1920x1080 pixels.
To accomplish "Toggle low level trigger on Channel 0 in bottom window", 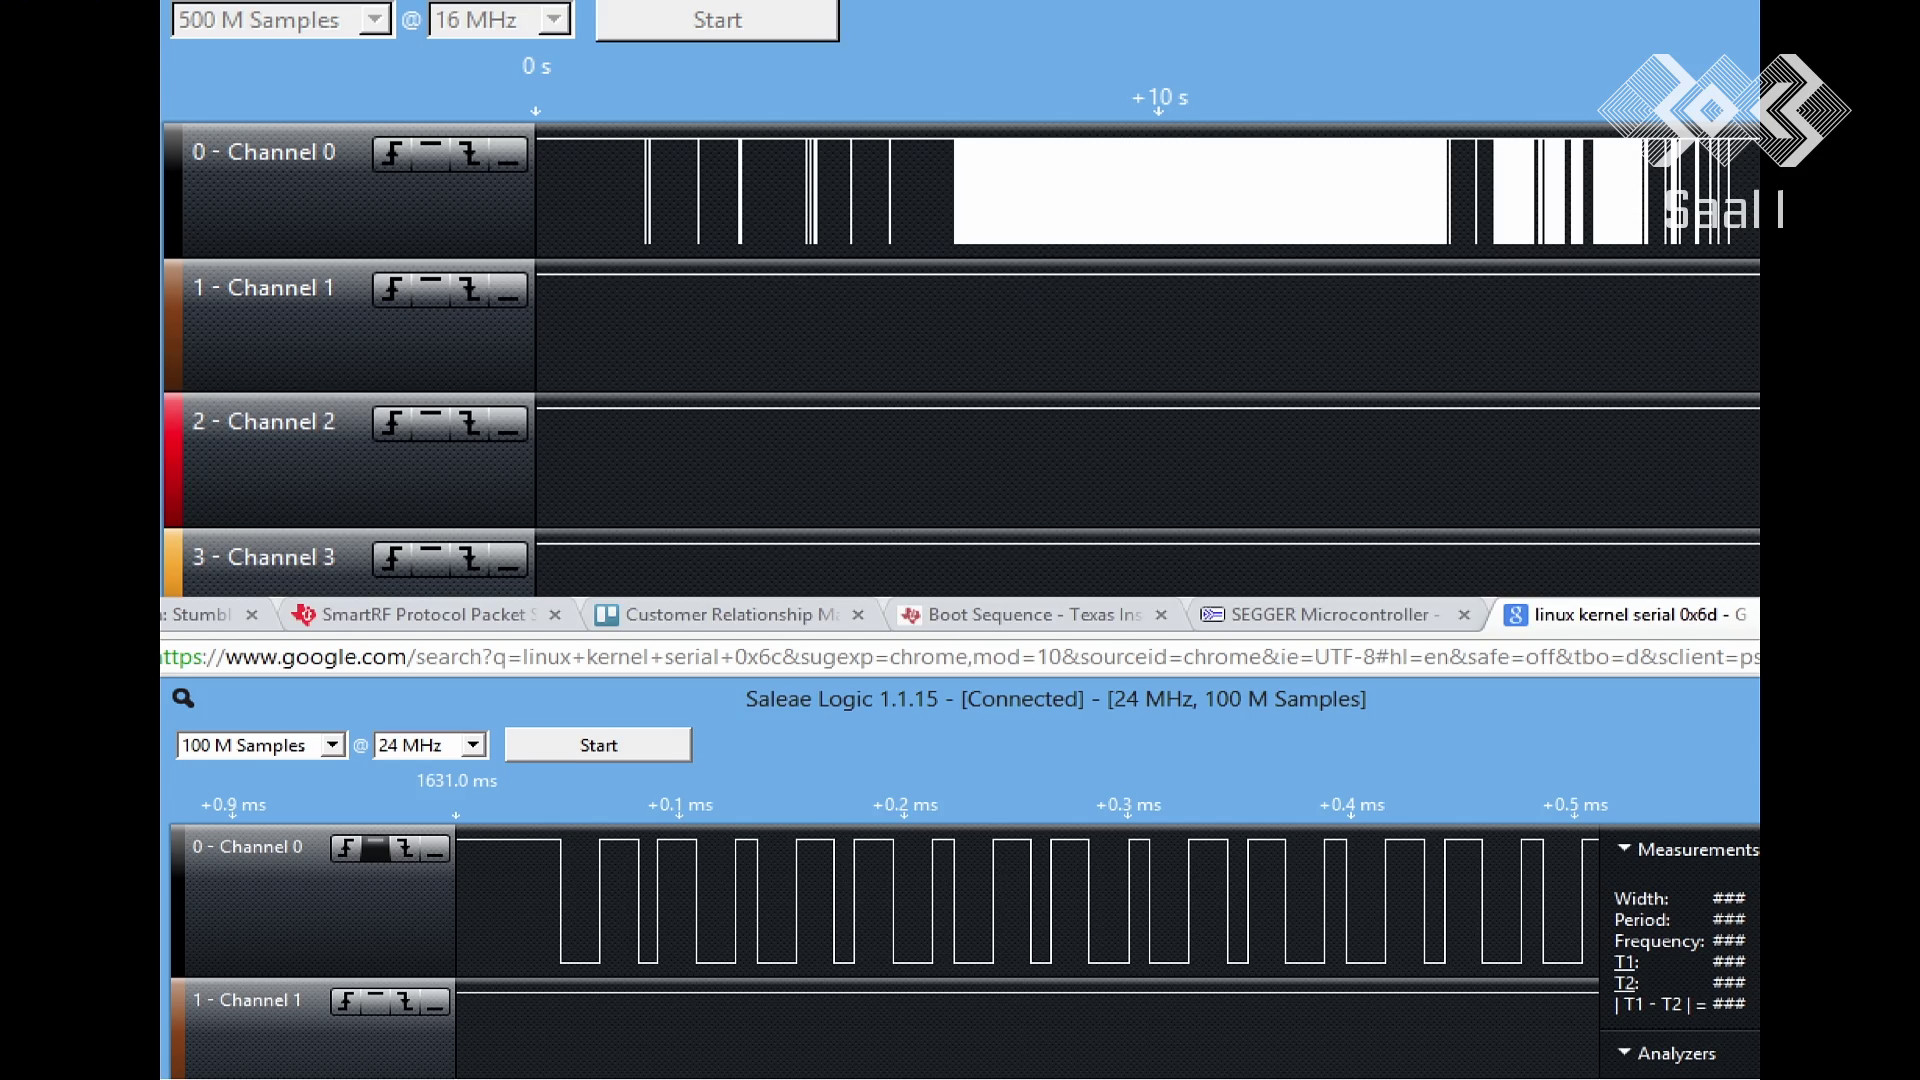I will coord(435,849).
